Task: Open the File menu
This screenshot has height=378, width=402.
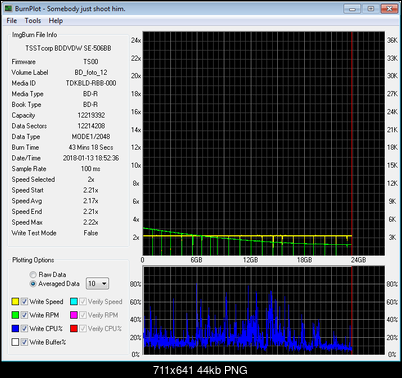Action: tap(12, 21)
